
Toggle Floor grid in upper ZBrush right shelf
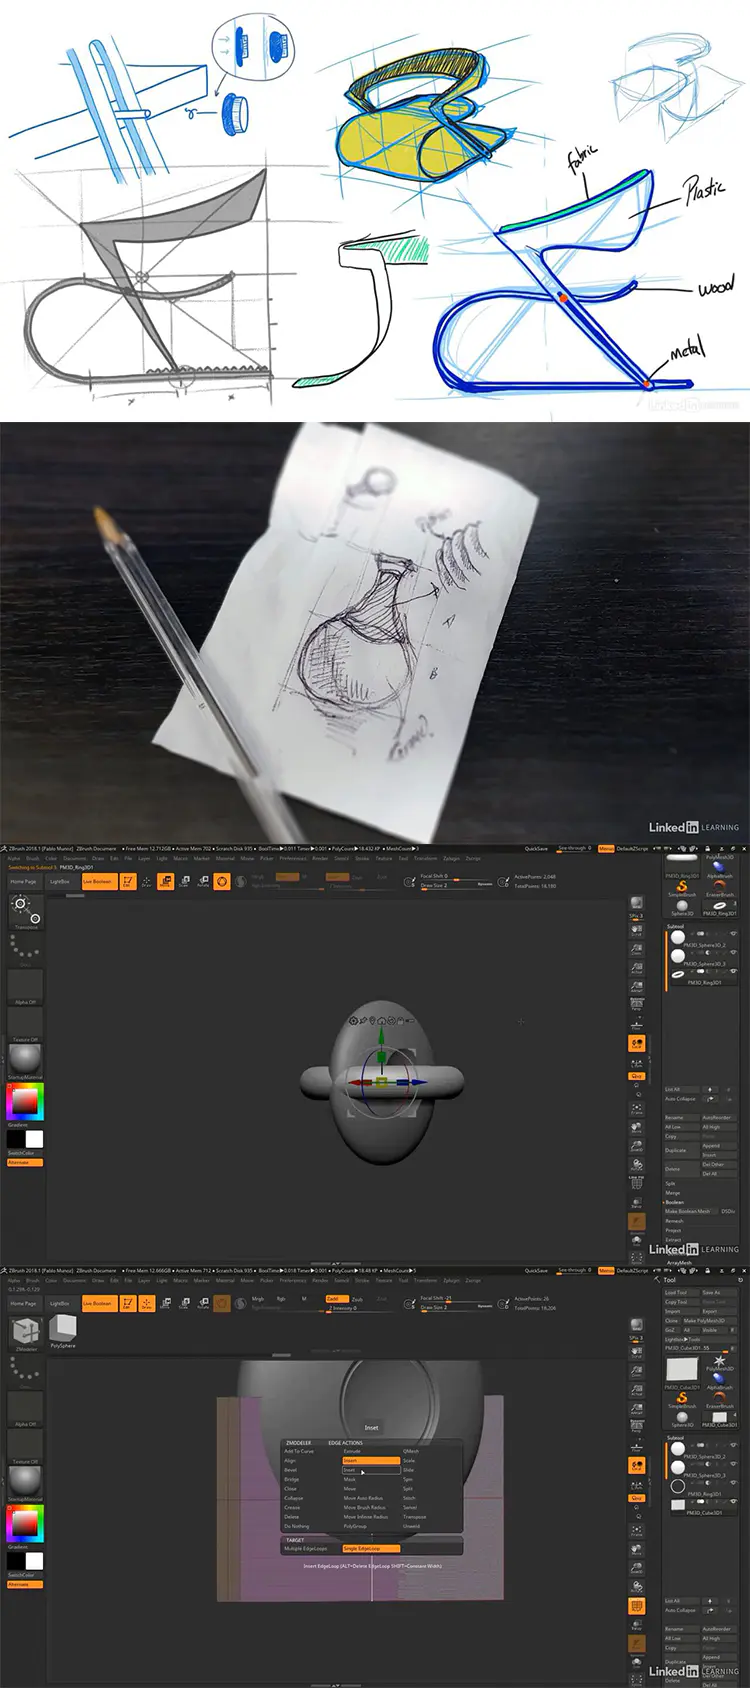click(x=637, y=1024)
